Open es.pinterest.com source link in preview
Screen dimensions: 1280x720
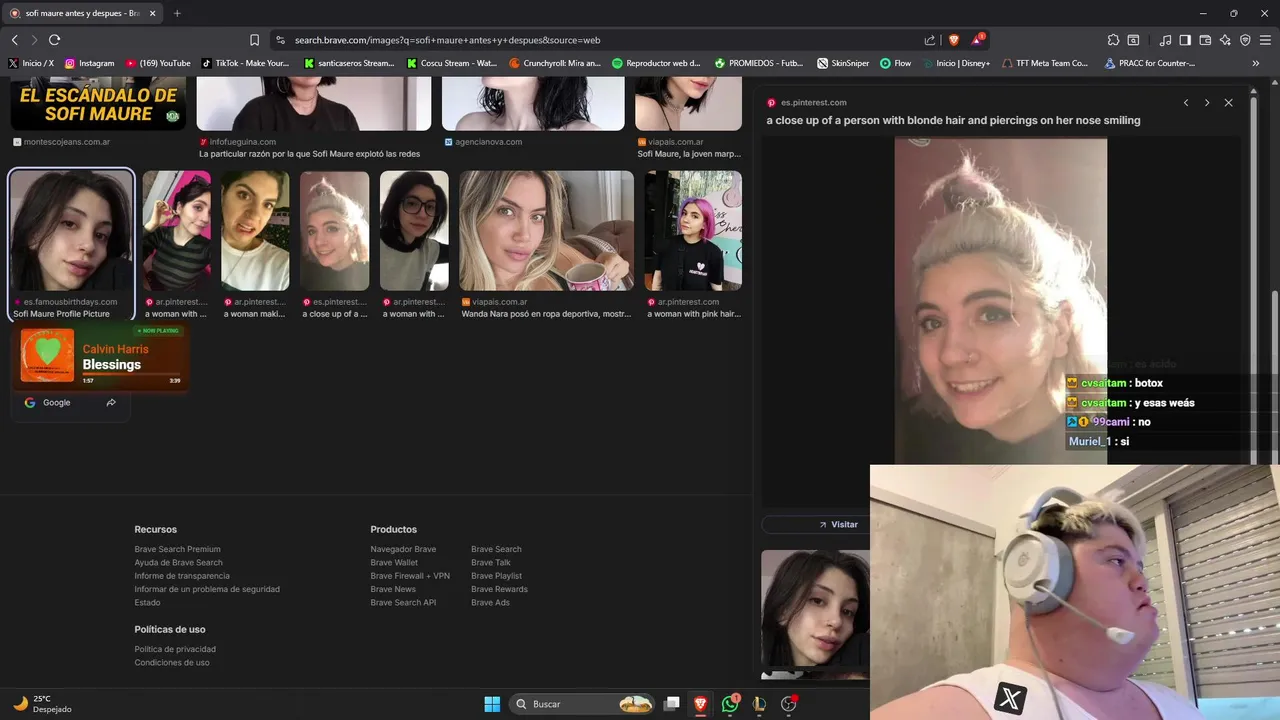813,102
